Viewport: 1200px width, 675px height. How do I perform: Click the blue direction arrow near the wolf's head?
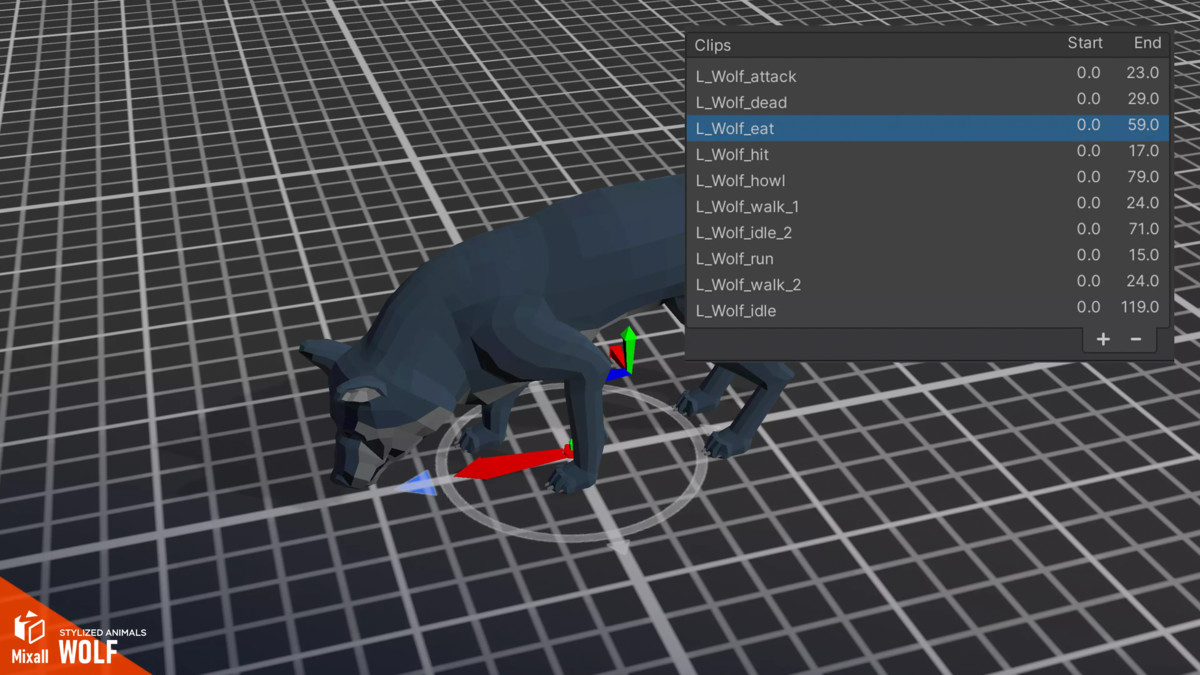(416, 484)
